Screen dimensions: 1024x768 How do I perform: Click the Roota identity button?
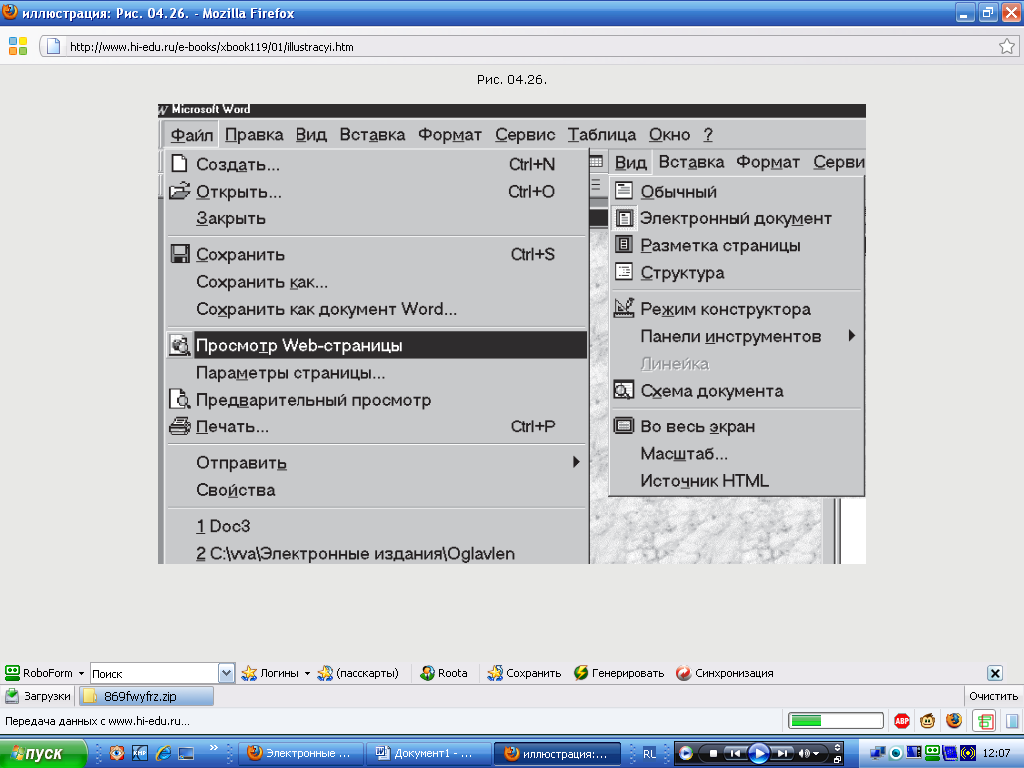click(x=444, y=673)
